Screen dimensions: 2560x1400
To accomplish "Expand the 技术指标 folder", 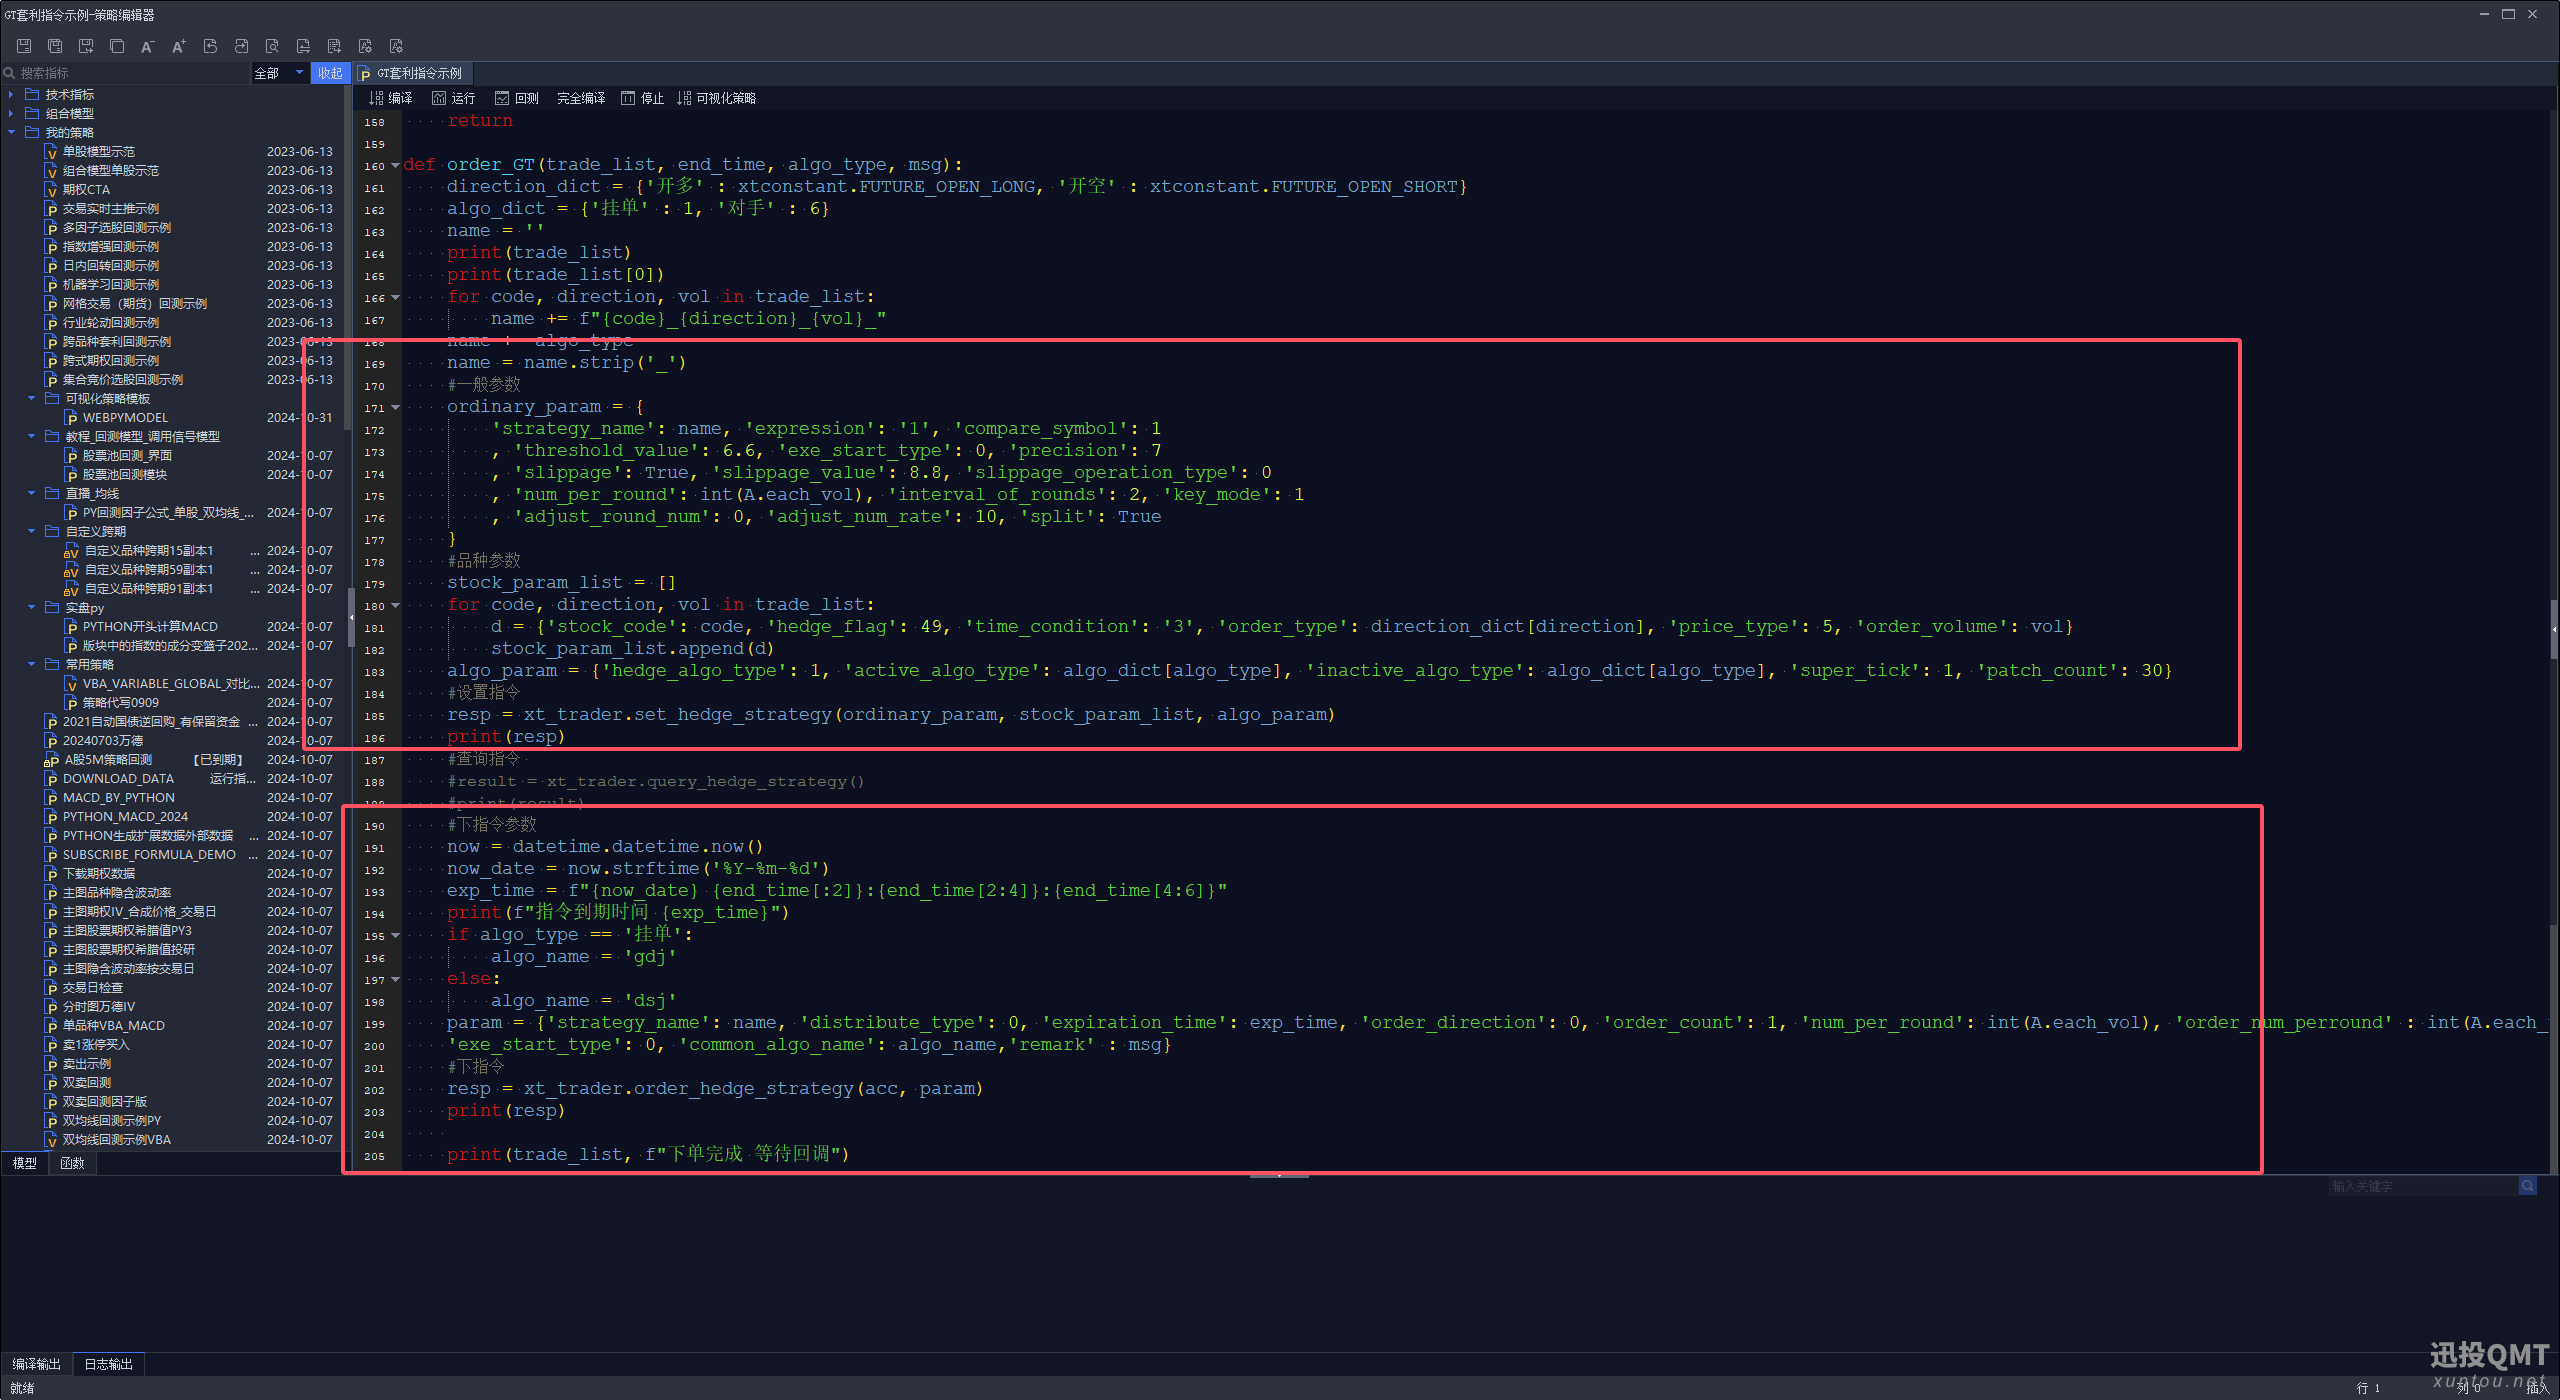I will click(11, 94).
